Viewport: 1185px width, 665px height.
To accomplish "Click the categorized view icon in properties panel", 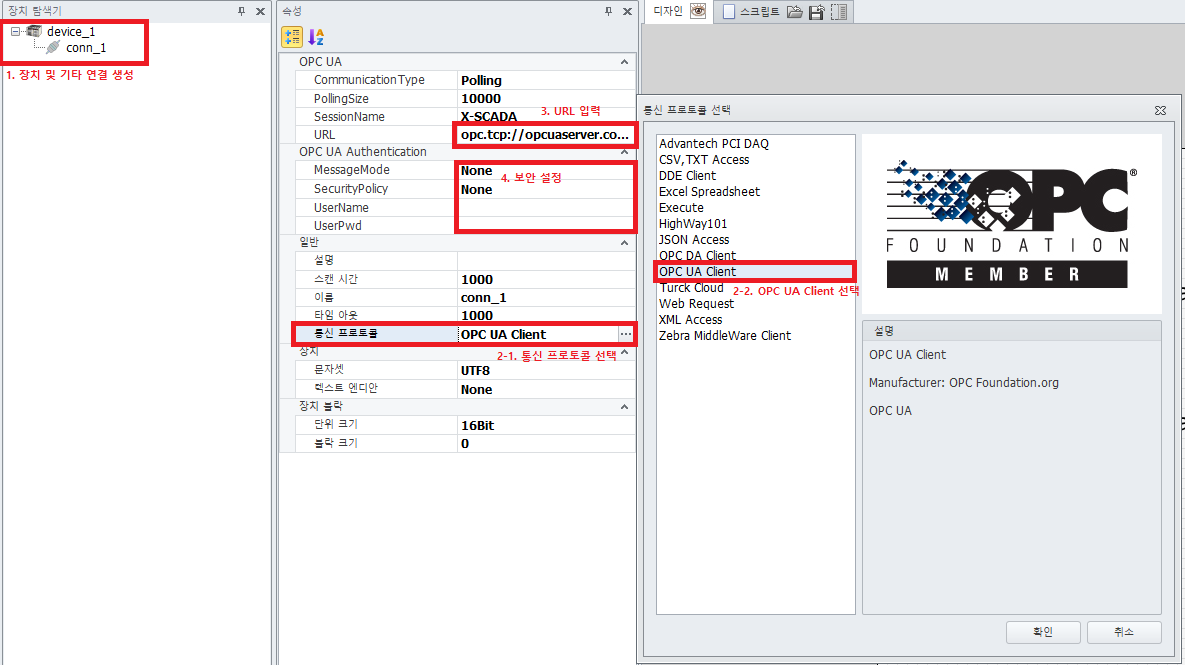I will click(x=292, y=36).
